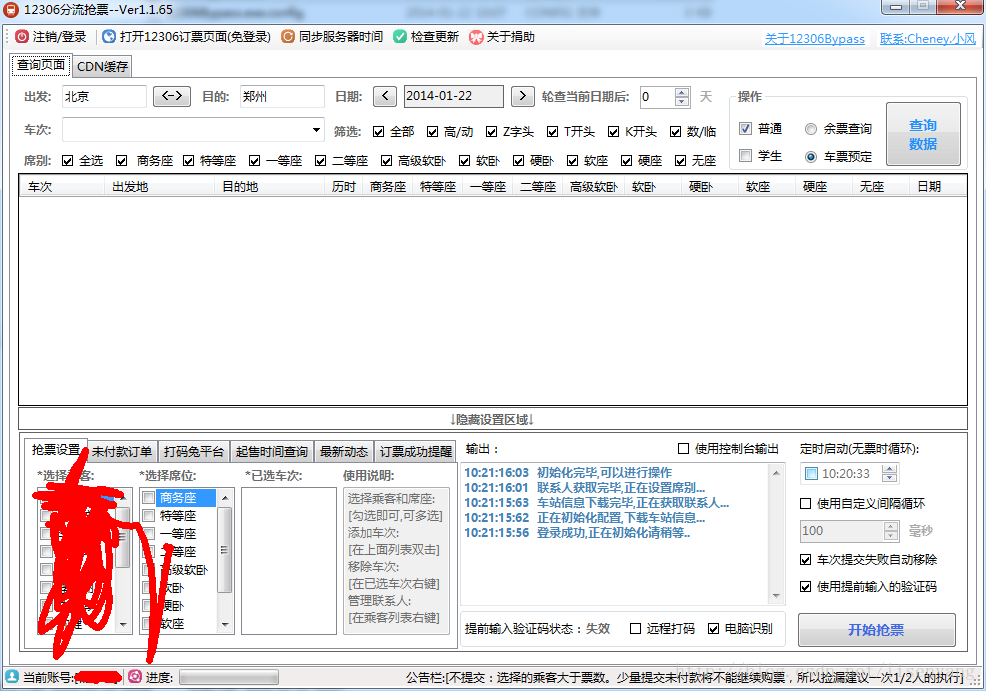Toggle the T开头 filter checkbox
This screenshot has width=986, height=691.
(x=553, y=131)
